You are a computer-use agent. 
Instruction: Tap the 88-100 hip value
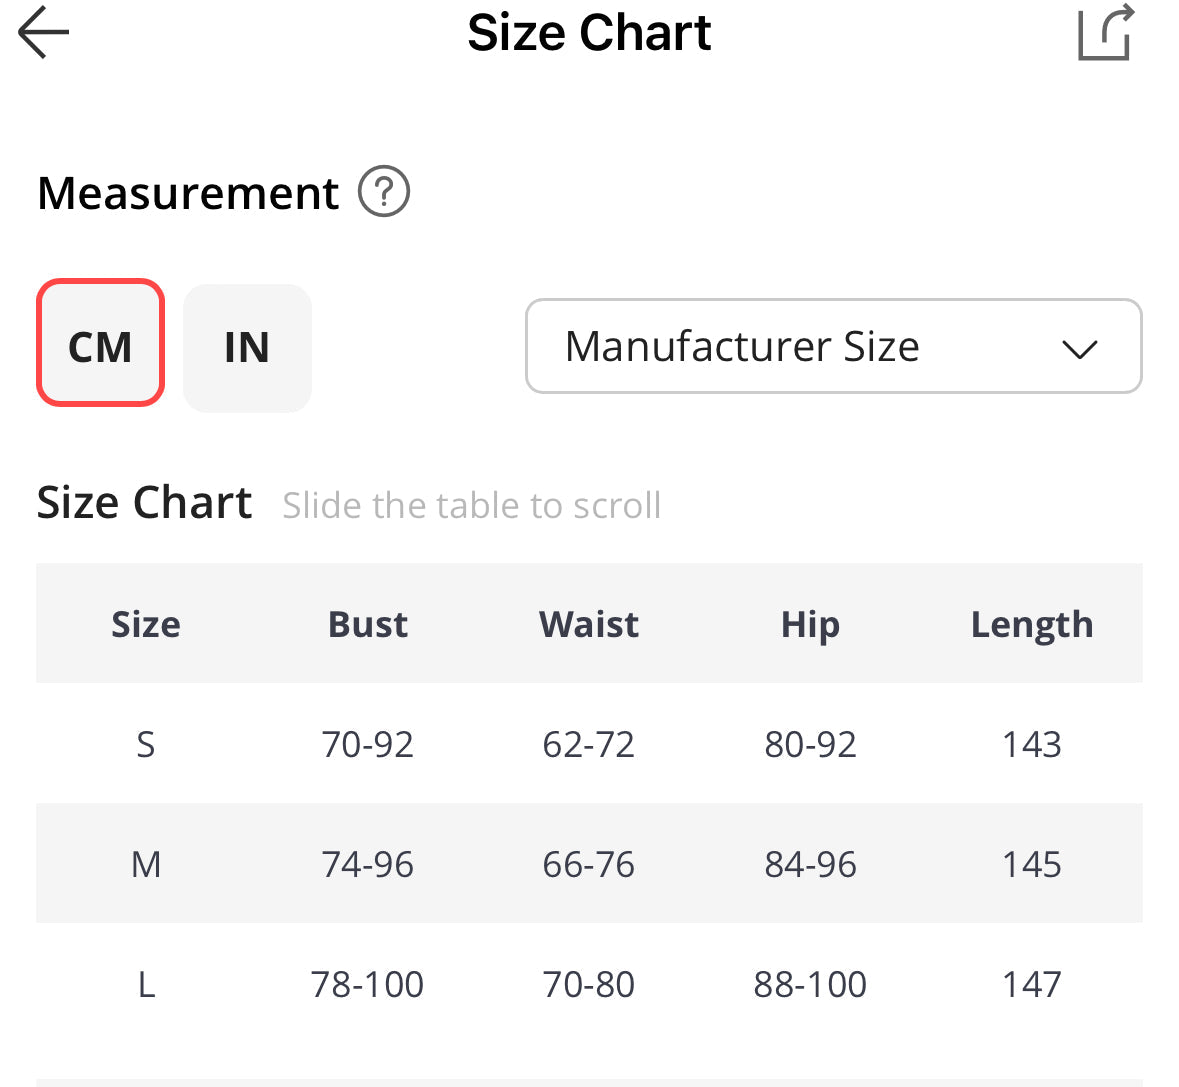click(x=810, y=984)
